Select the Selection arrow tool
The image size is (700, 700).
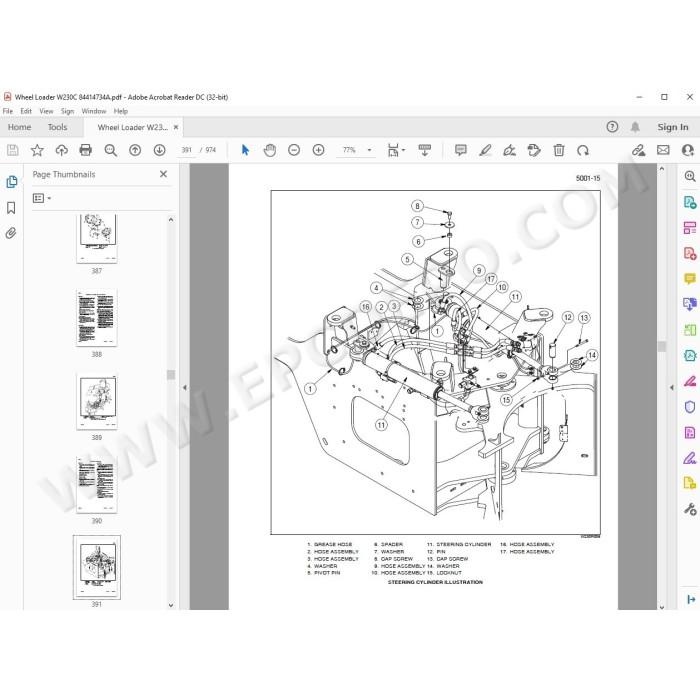click(245, 150)
